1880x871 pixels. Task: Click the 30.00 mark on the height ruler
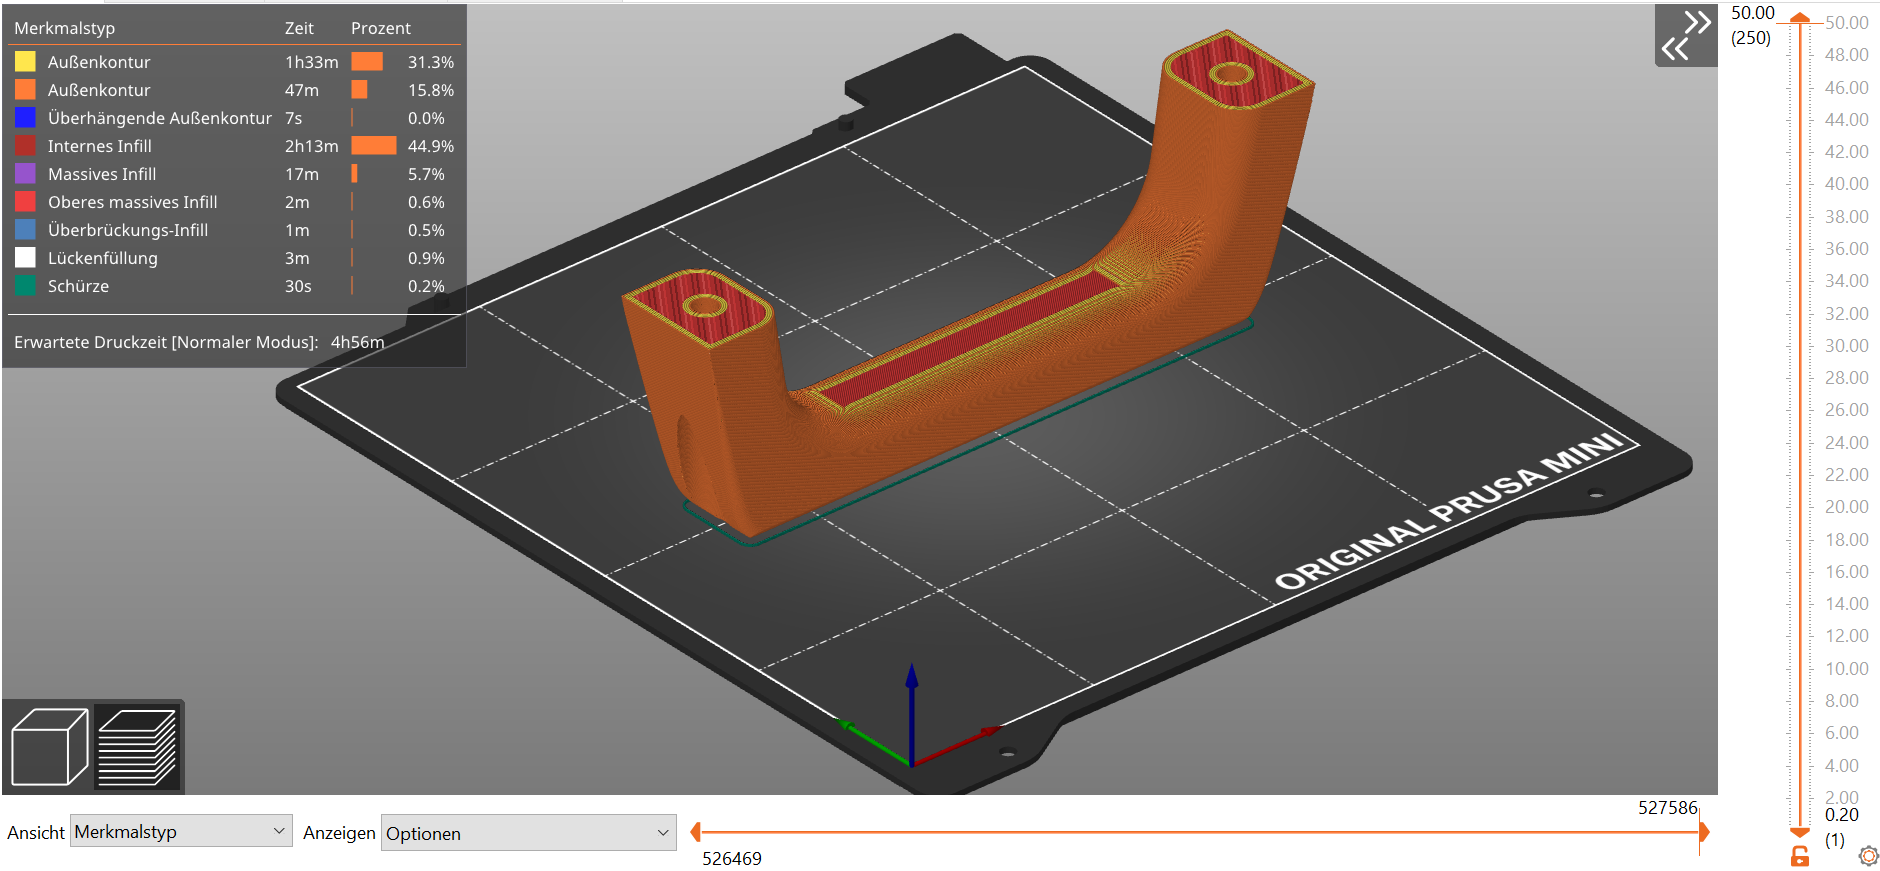pos(1846,345)
